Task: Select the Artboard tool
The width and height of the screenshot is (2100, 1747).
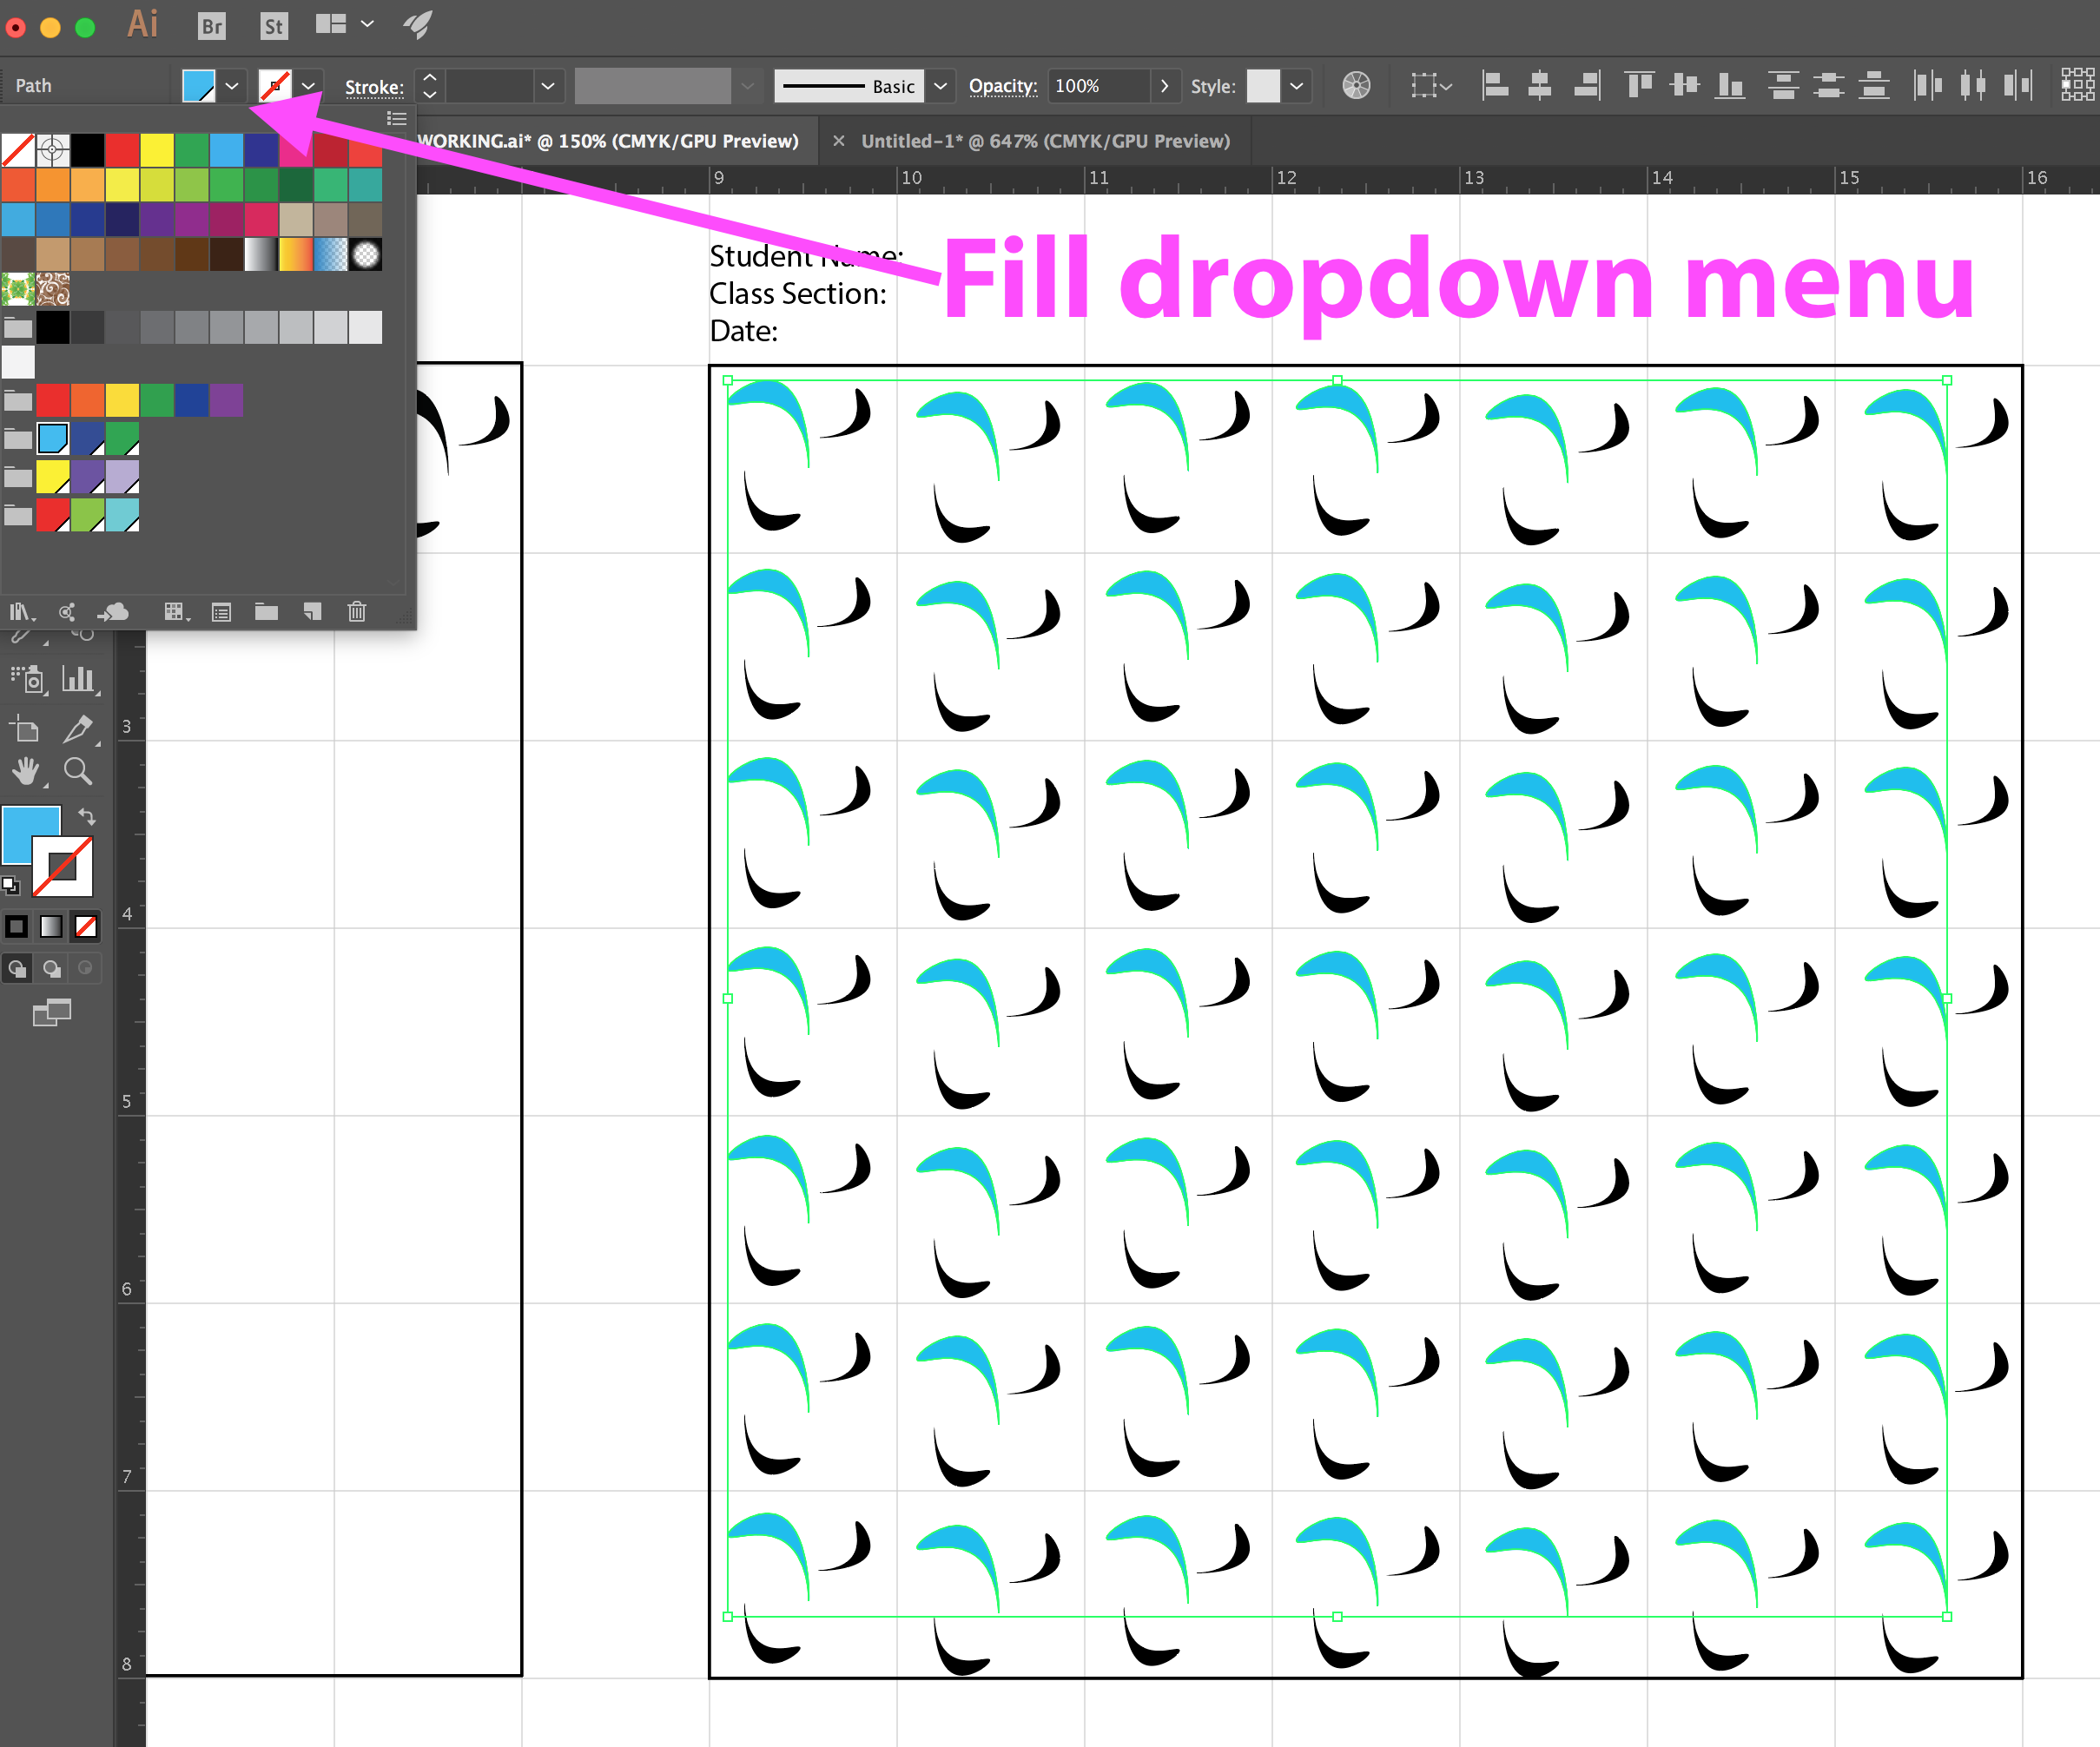Action: pos(26,729)
